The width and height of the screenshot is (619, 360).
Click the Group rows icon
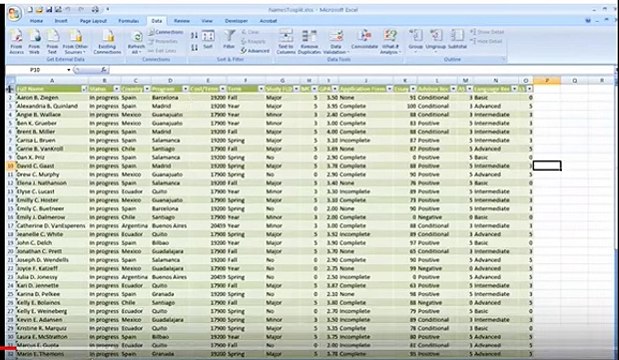[x=416, y=41]
